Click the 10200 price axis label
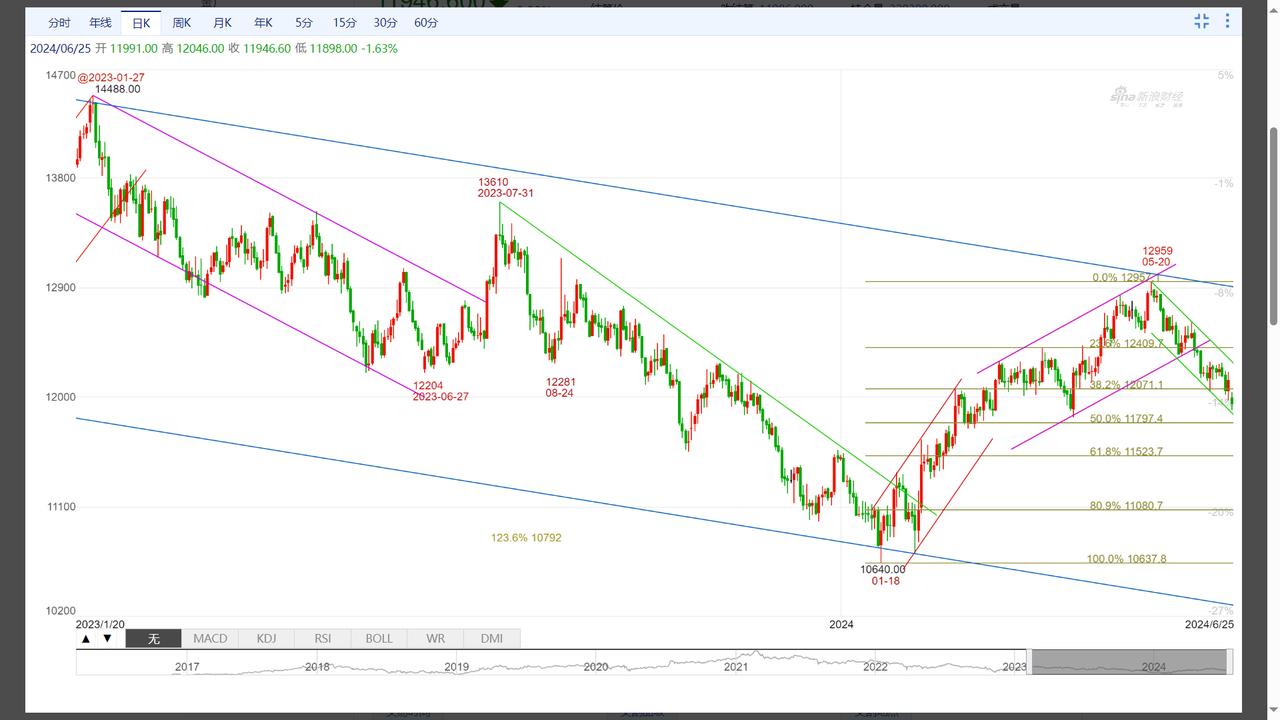 [x=60, y=610]
